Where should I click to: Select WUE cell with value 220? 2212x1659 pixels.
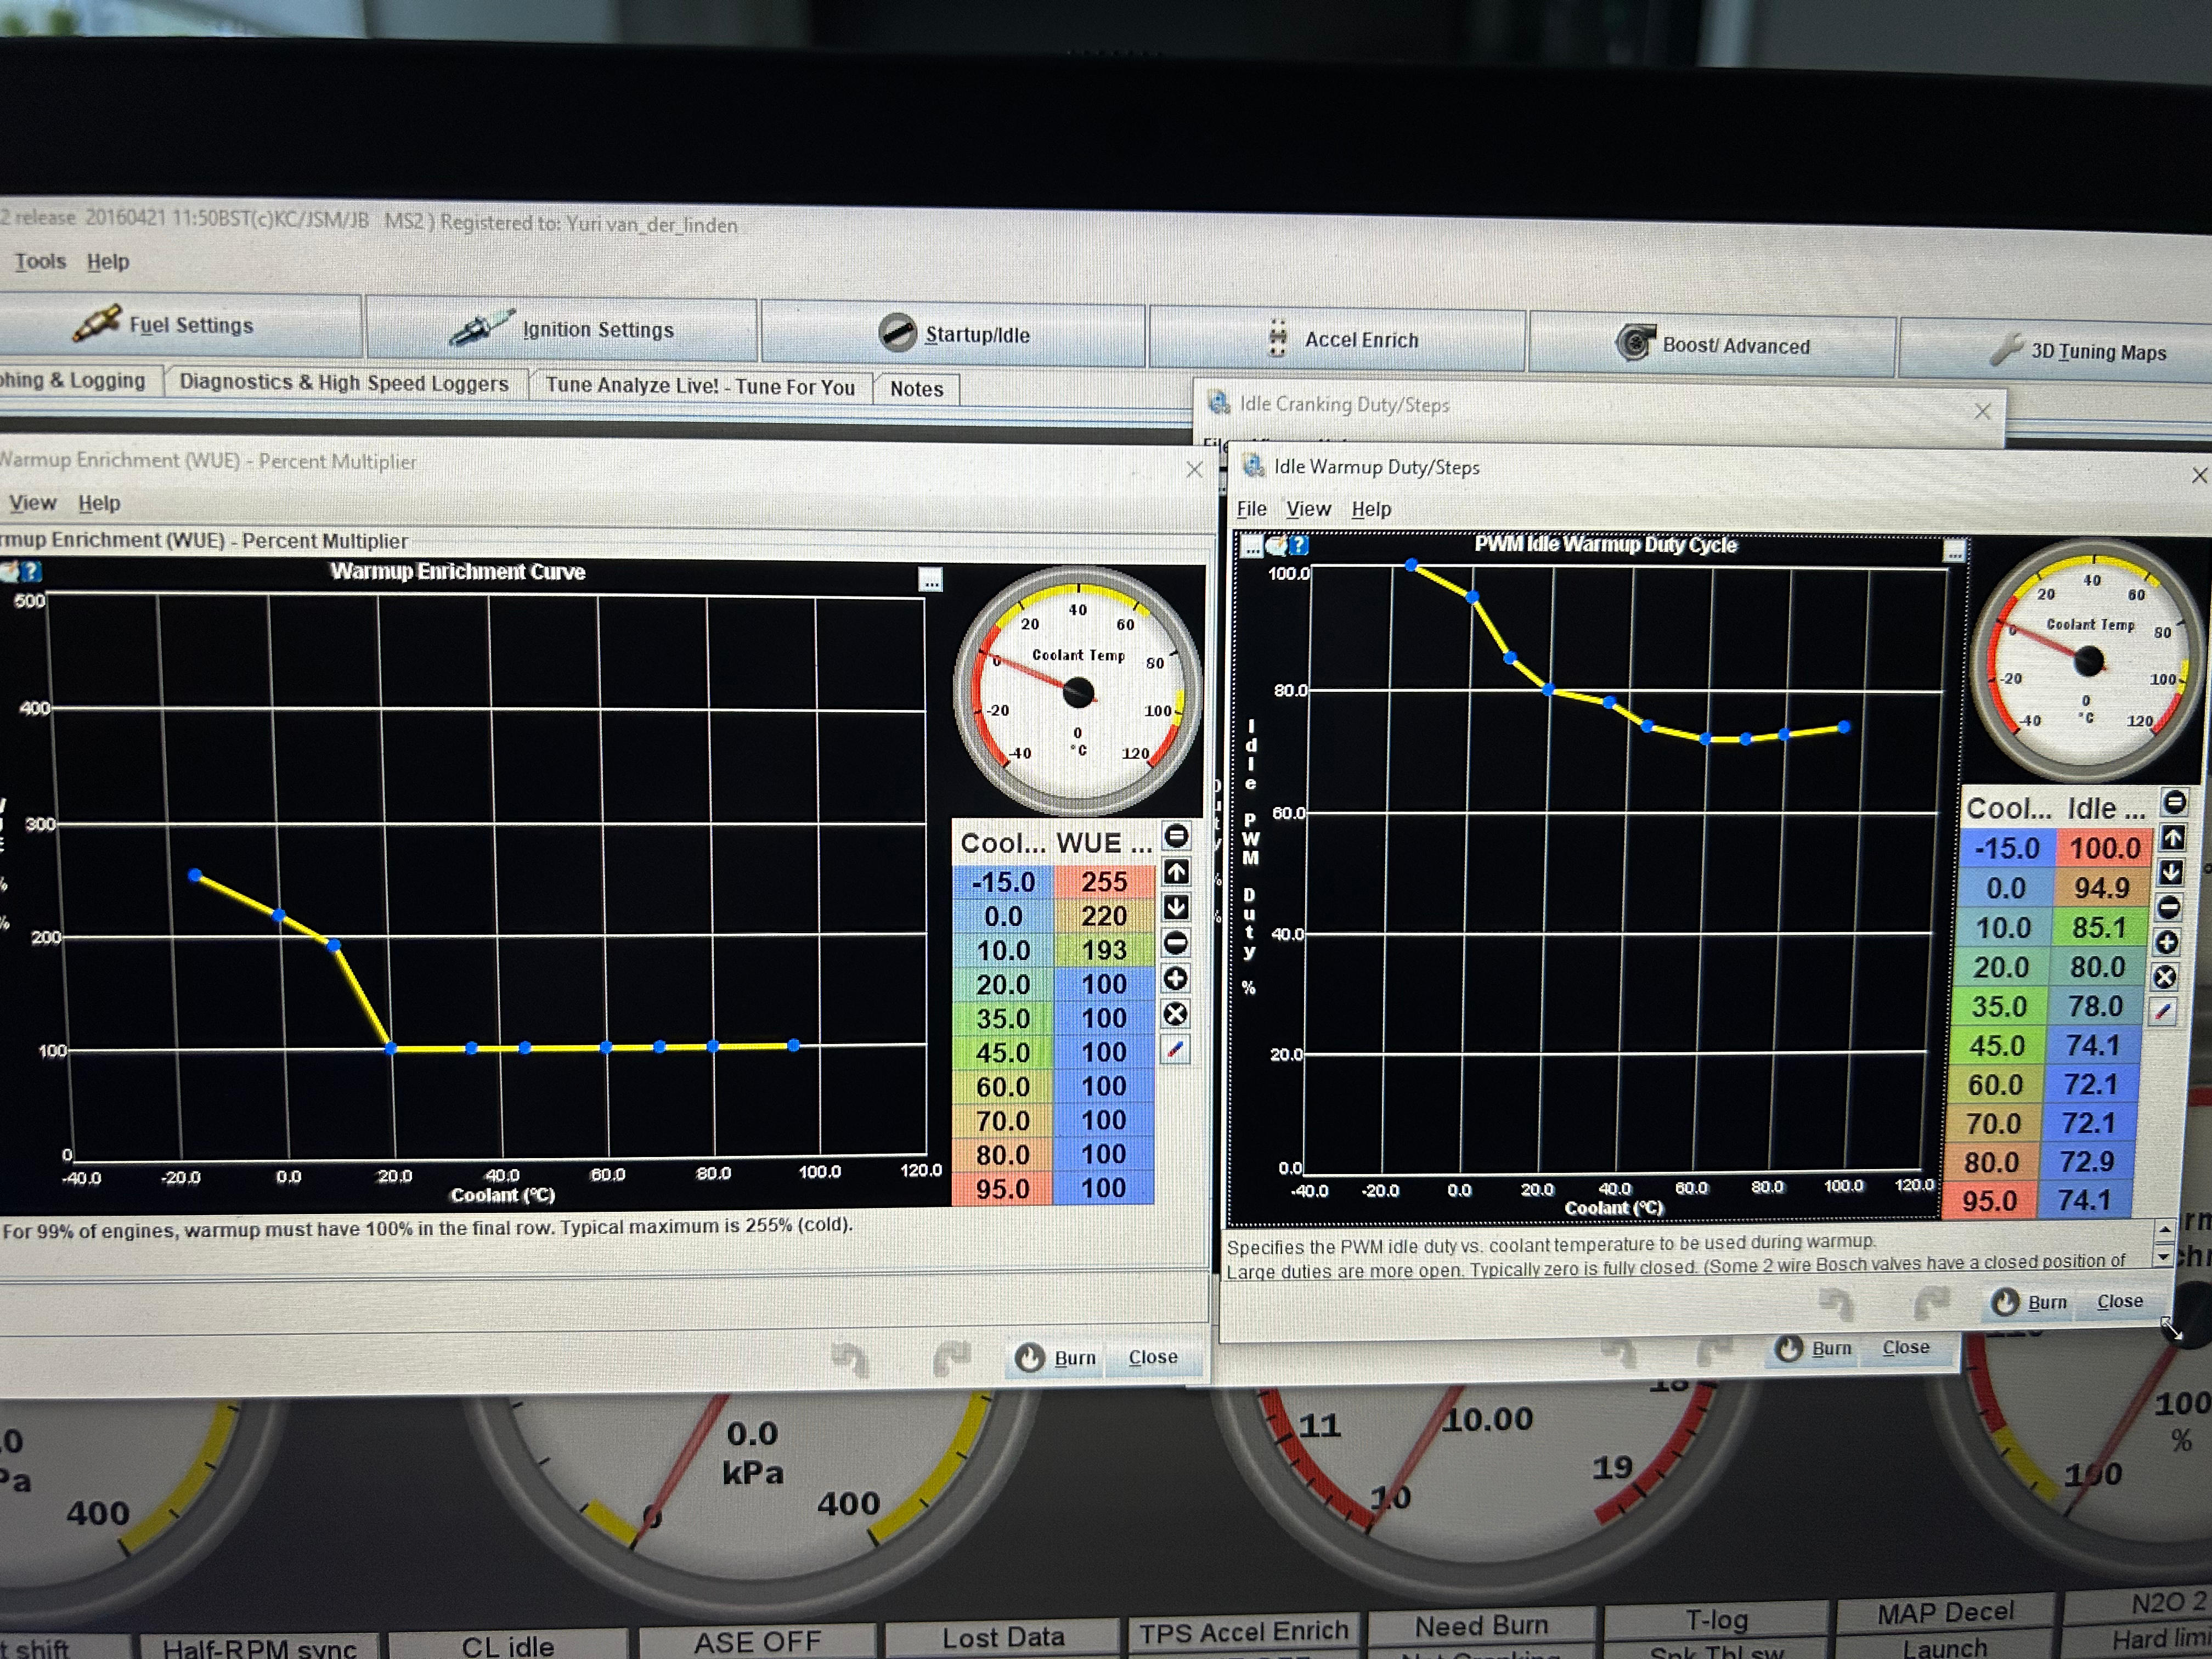(1104, 915)
